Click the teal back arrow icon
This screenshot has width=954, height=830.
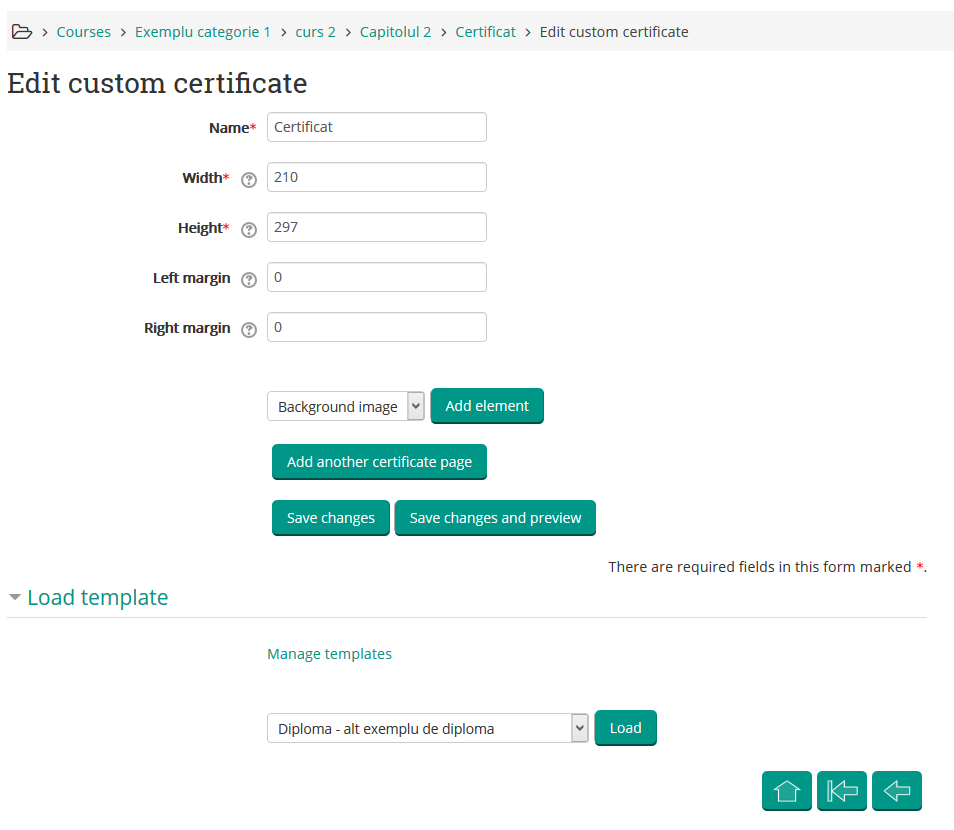[896, 790]
